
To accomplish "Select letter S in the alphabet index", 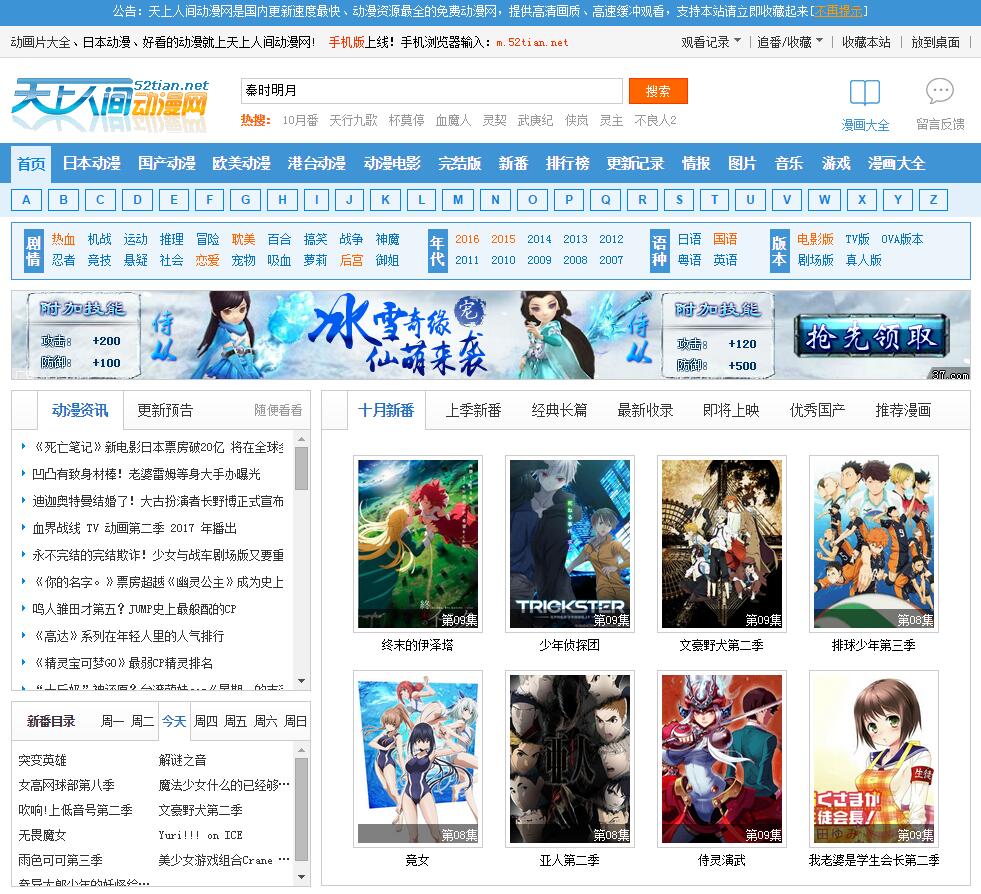I will pos(679,200).
